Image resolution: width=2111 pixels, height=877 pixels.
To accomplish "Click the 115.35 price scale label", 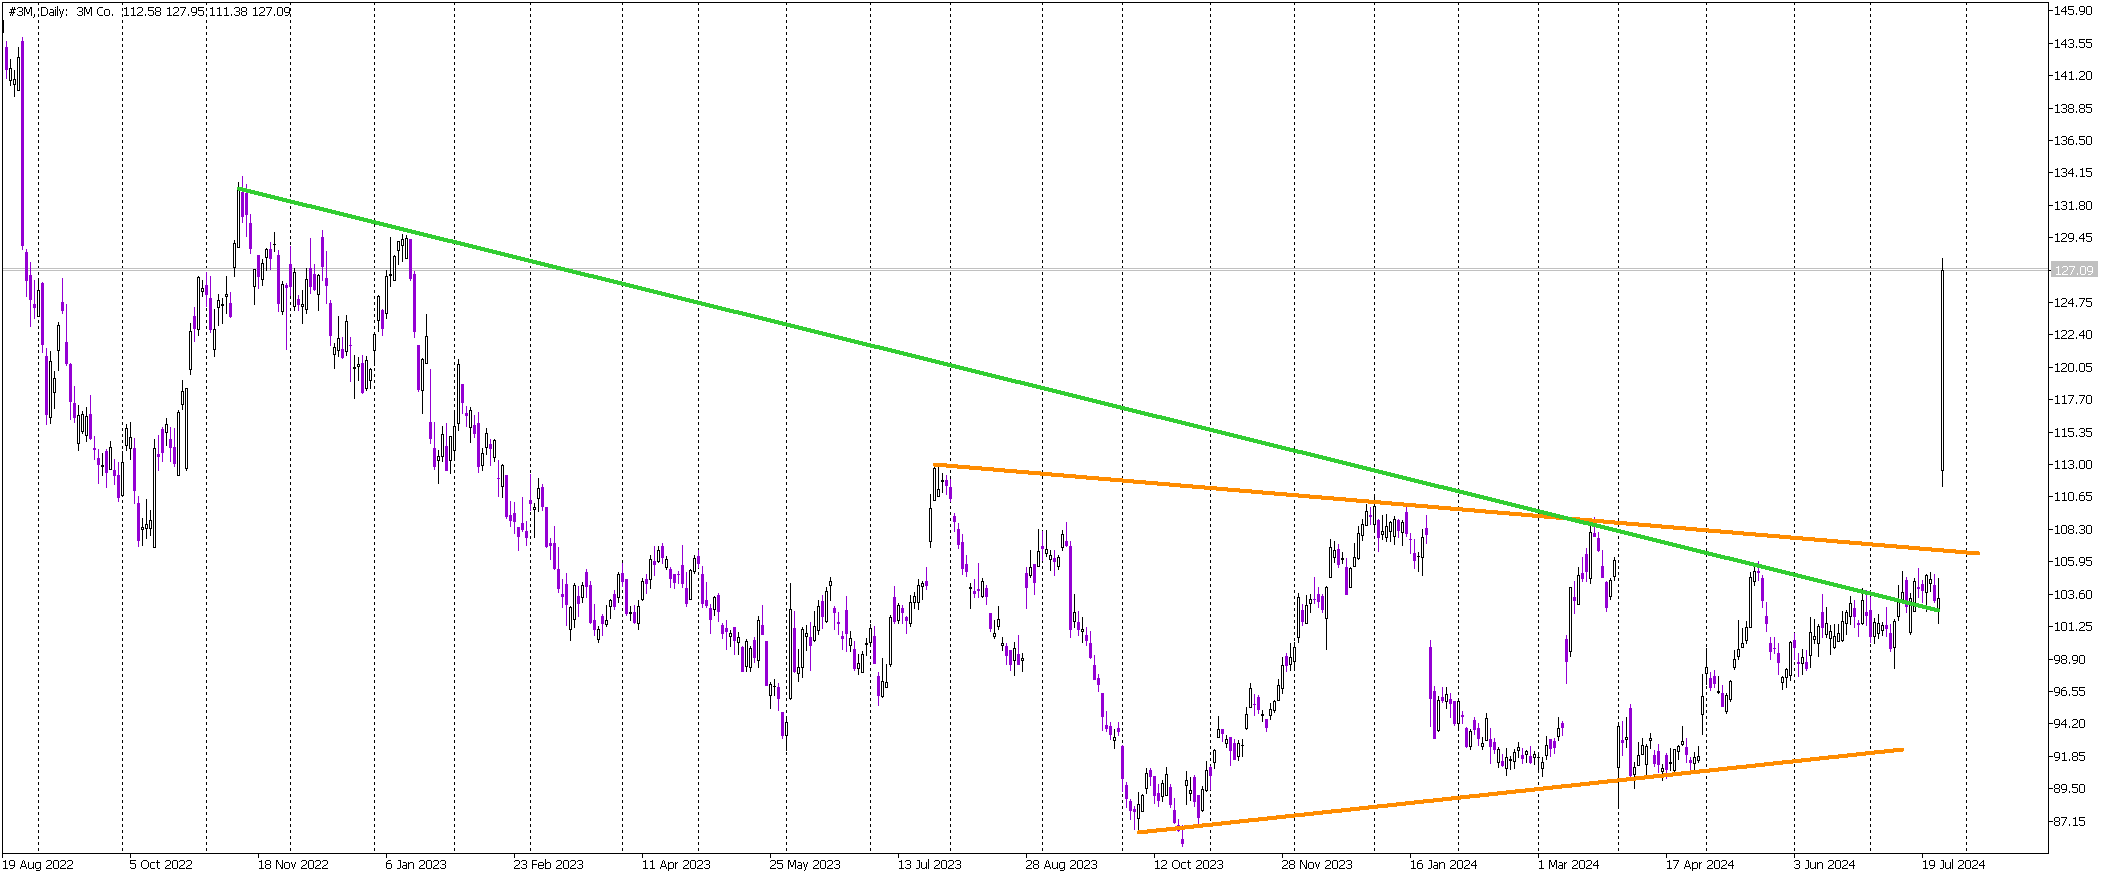I will [2072, 432].
